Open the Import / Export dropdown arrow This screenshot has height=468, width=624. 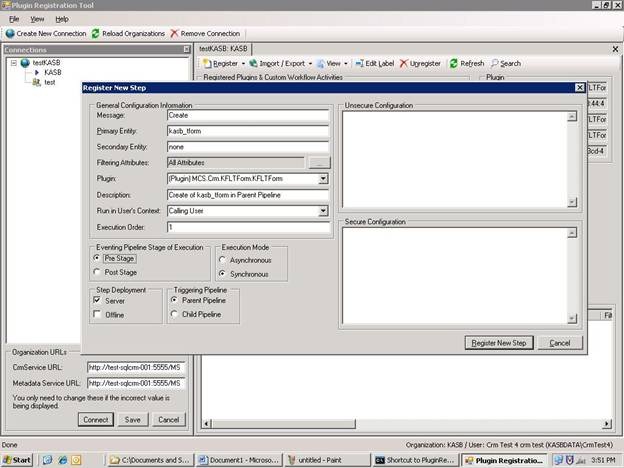[310, 64]
